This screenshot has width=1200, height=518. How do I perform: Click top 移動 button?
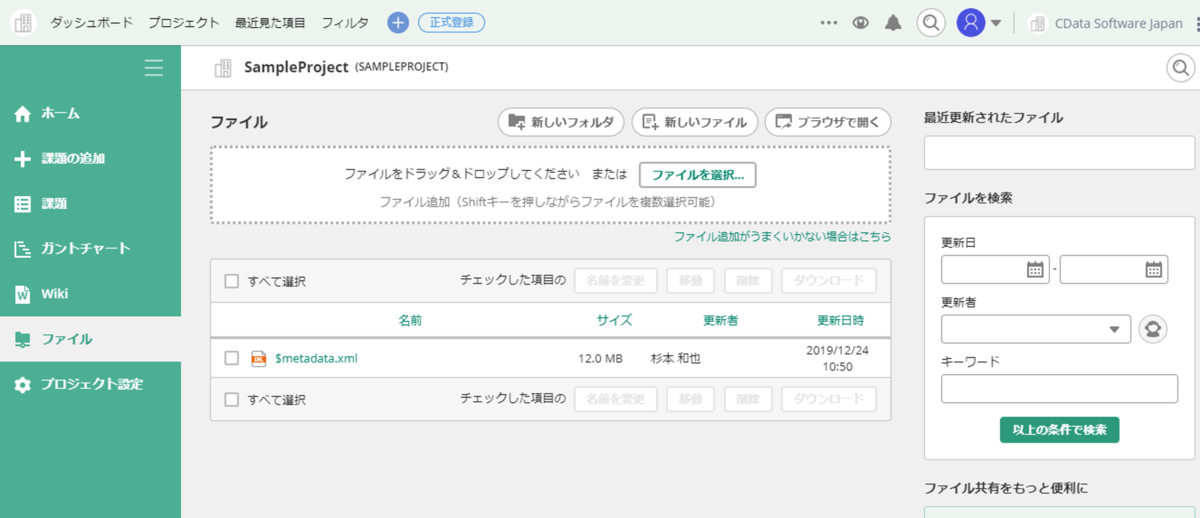pyautogui.click(x=691, y=281)
